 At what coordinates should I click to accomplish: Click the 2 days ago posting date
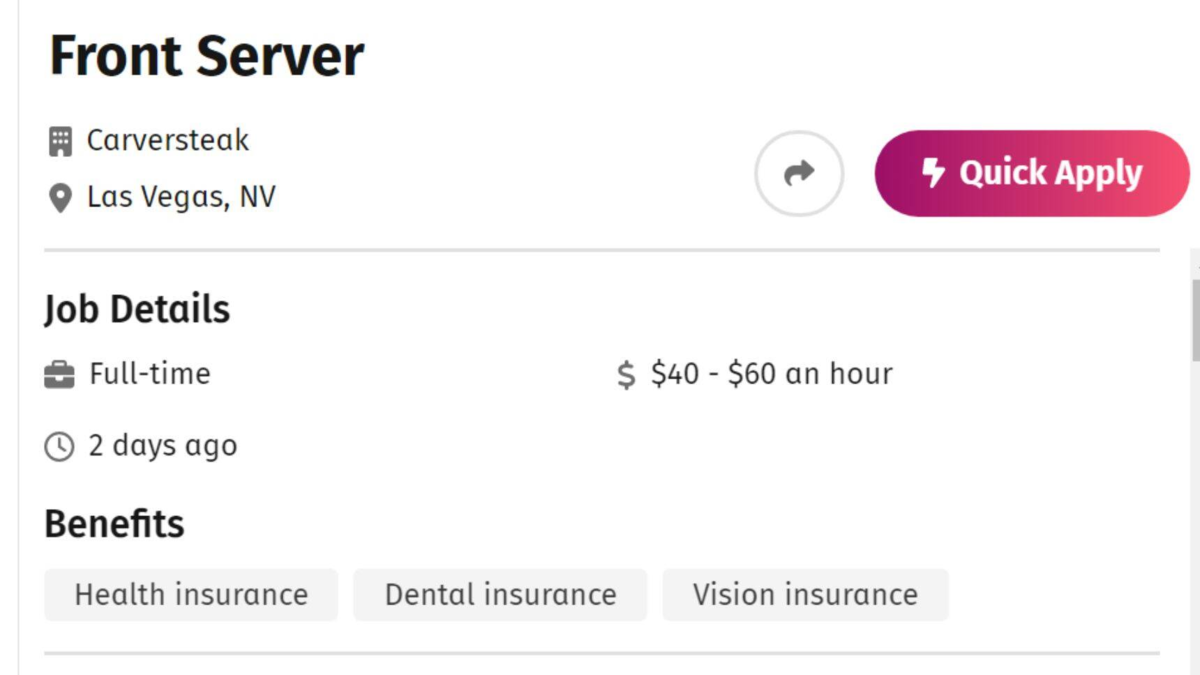162,445
